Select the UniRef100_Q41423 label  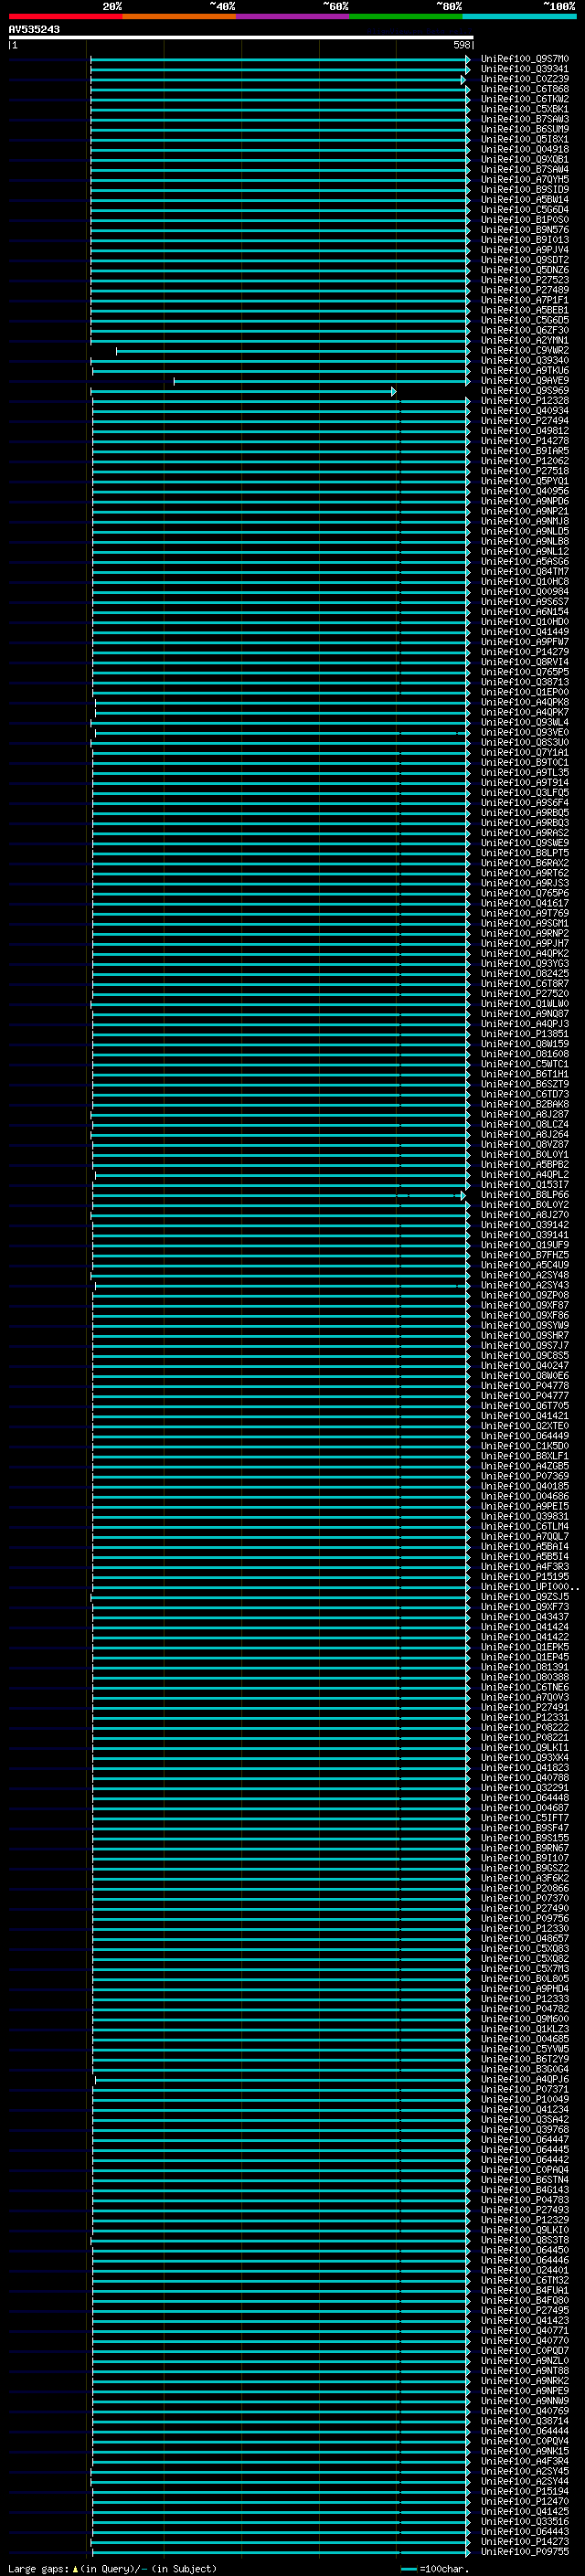pyautogui.click(x=525, y=2320)
